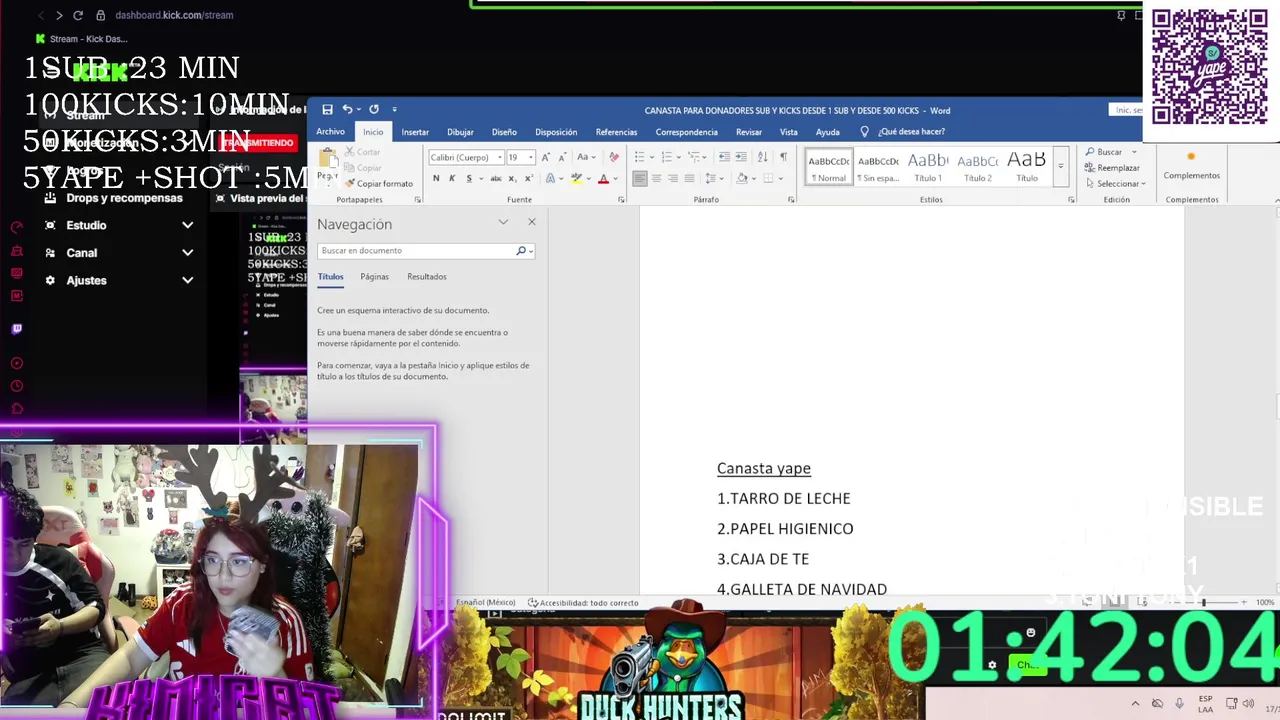The height and width of the screenshot is (720, 1280).
Task: Open the font color dropdown arrow
Action: 615,179
